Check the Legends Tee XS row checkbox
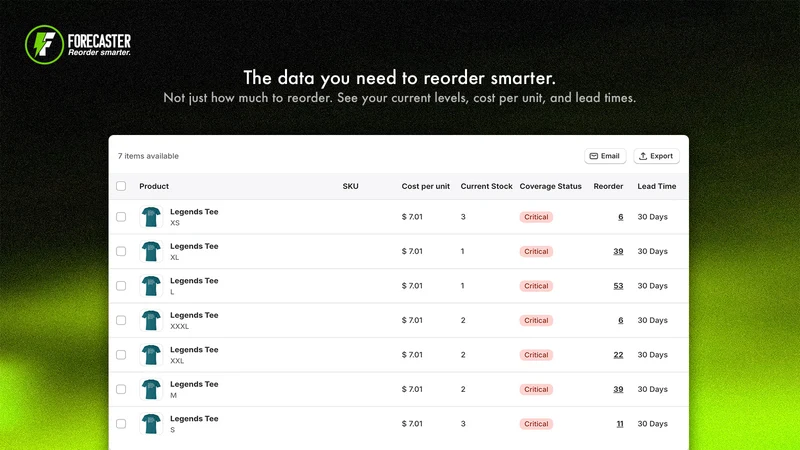This screenshot has height=450, width=800. point(121,217)
